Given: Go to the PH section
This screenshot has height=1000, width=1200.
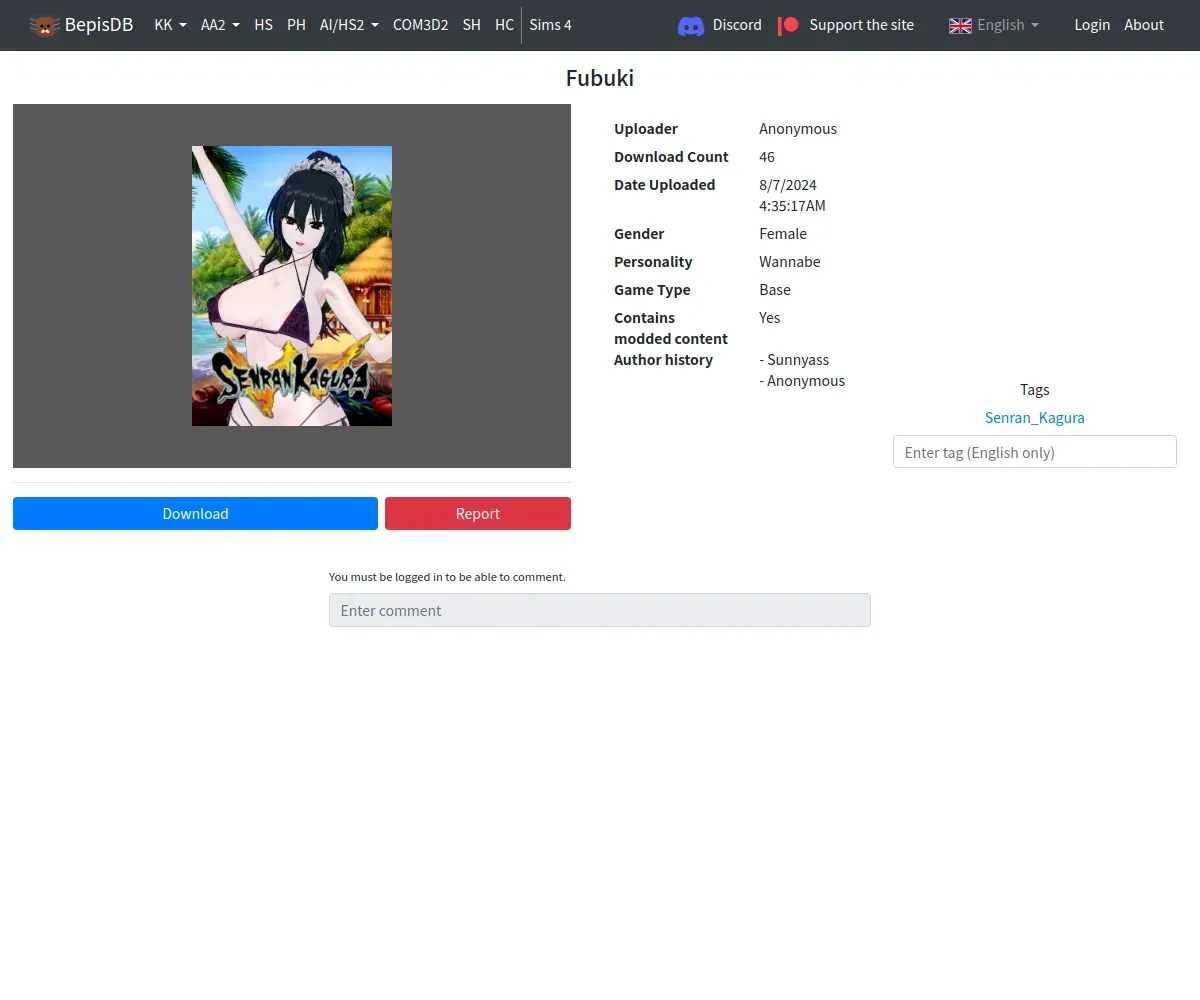Looking at the screenshot, I should point(296,25).
